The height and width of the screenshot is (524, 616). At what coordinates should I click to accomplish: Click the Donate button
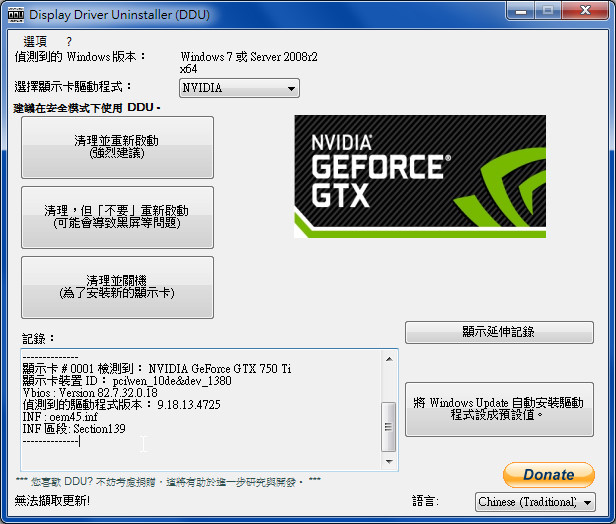(x=549, y=475)
